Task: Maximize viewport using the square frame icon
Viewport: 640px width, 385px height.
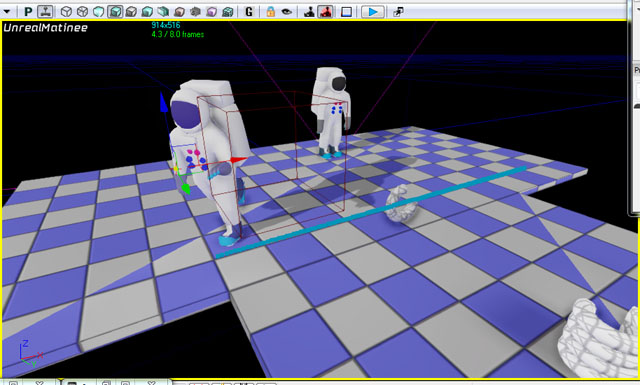Action: [346, 12]
